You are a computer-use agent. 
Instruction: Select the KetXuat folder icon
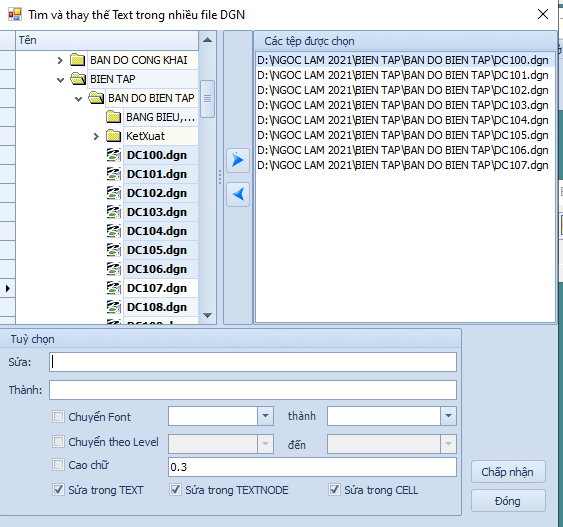point(114,136)
